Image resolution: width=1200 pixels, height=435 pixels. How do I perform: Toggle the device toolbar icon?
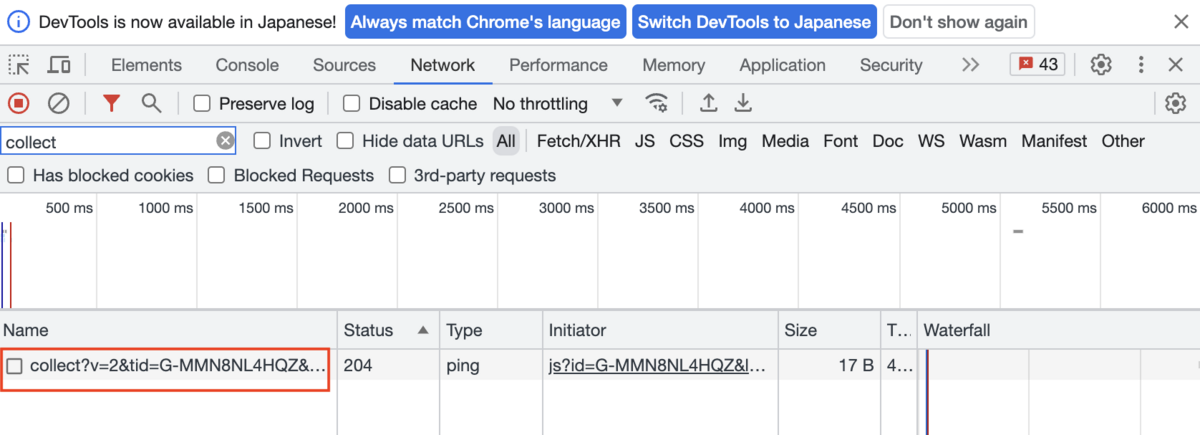pyautogui.click(x=59, y=65)
